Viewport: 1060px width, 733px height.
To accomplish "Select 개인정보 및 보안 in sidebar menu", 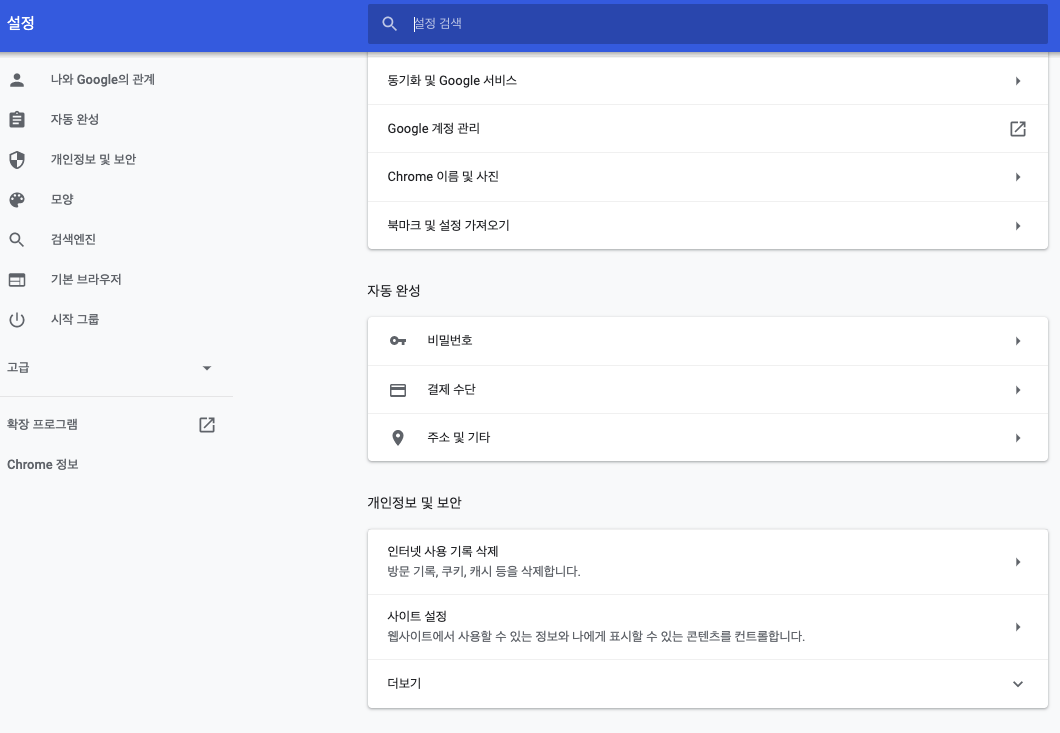I will click(x=93, y=160).
